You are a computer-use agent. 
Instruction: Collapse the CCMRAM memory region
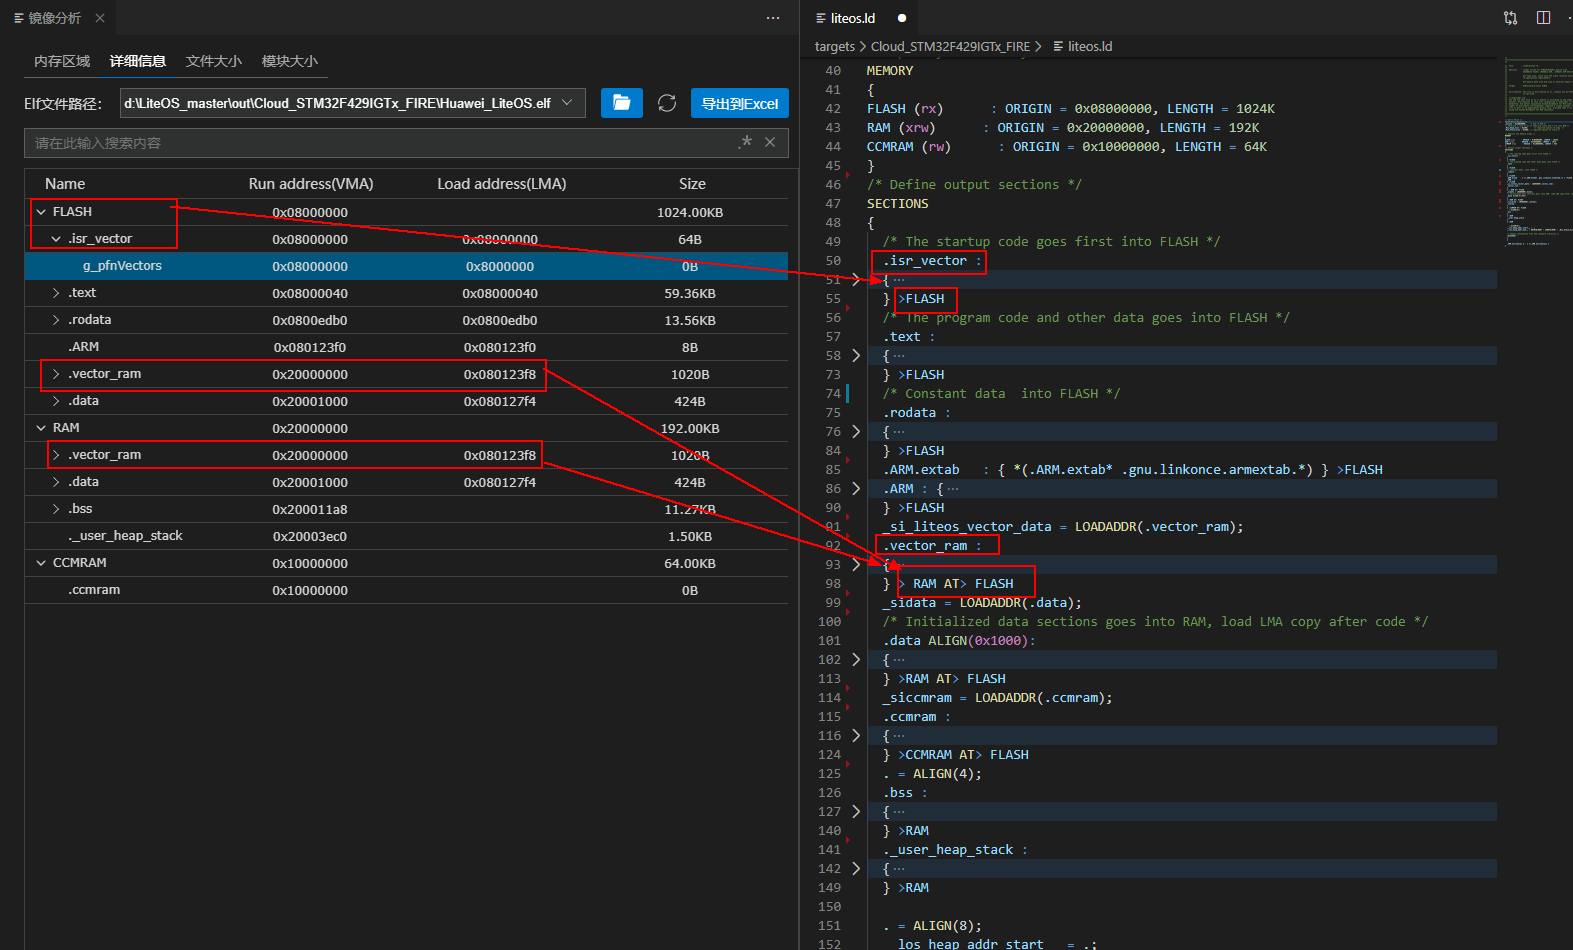click(41, 563)
